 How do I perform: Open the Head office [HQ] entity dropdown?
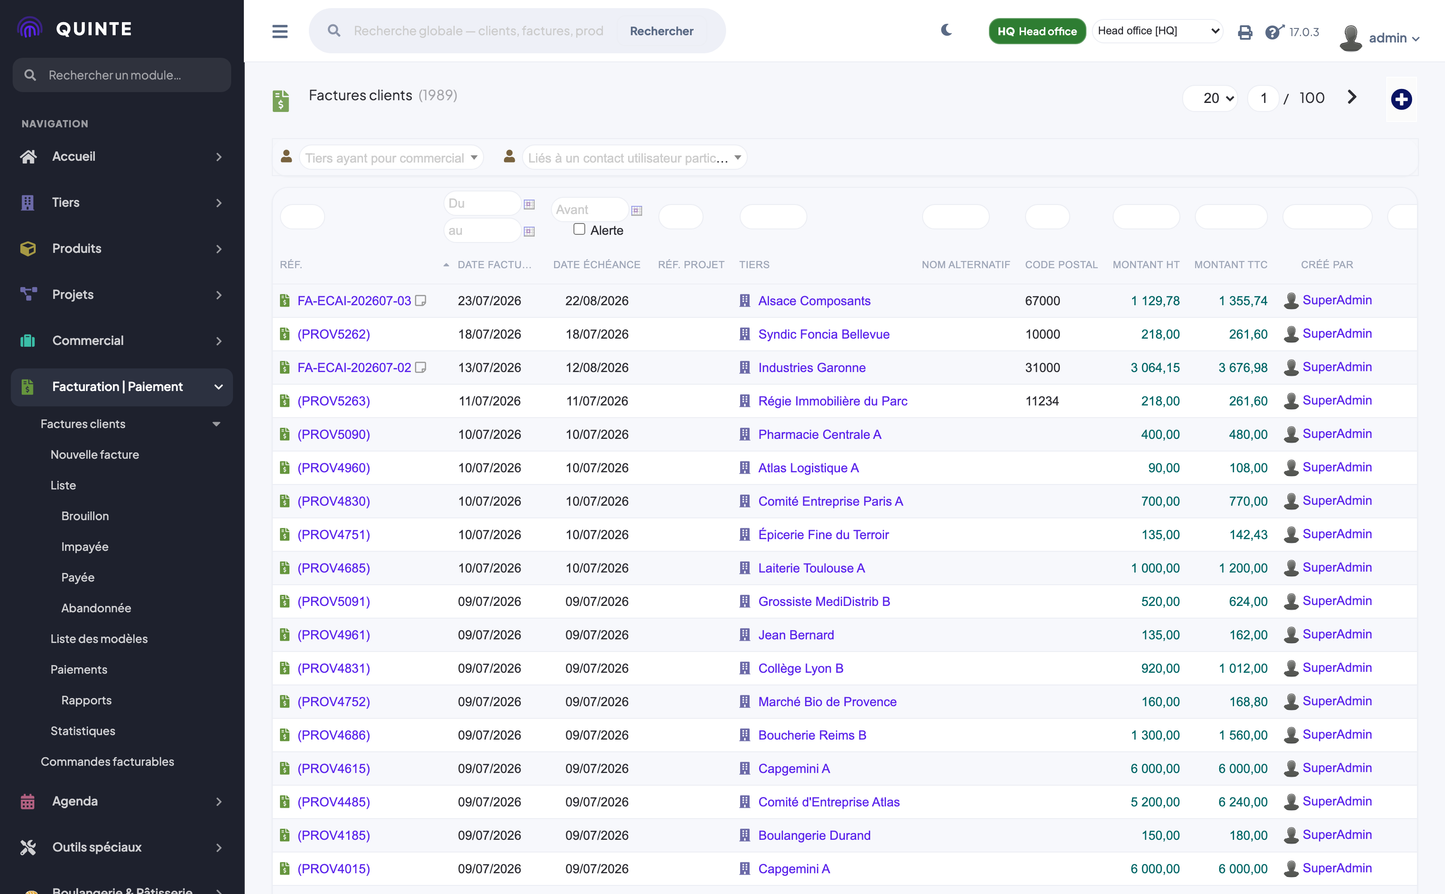(1158, 31)
